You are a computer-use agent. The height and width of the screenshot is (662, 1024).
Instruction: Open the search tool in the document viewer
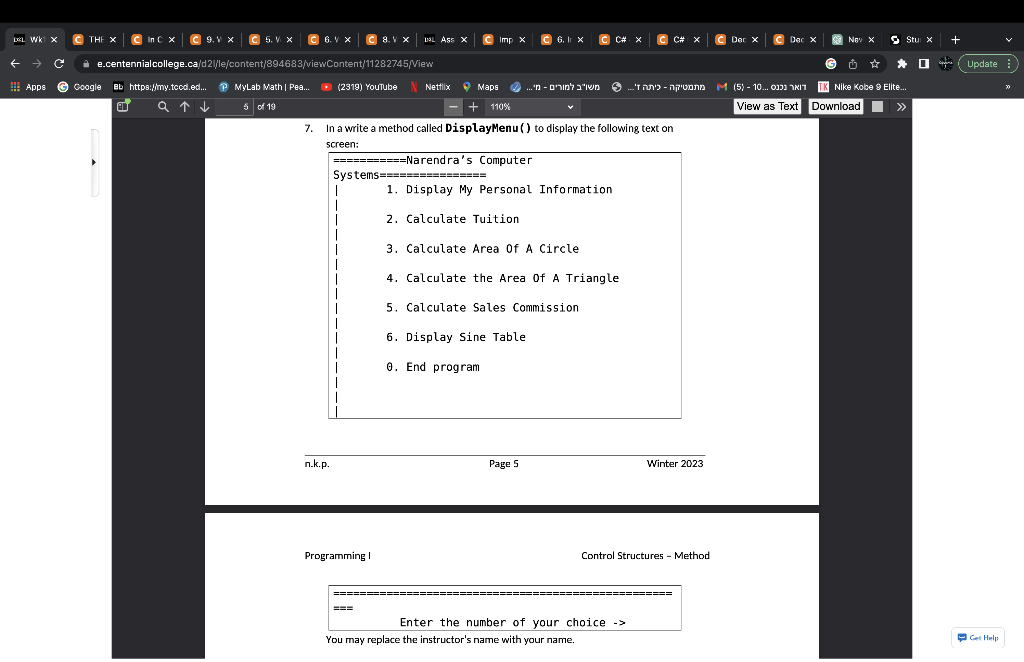[163, 106]
